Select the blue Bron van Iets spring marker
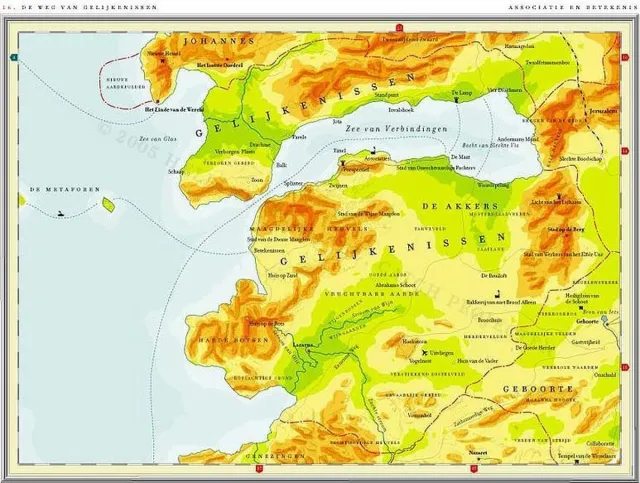 pyautogui.click(x=604, y=318)
